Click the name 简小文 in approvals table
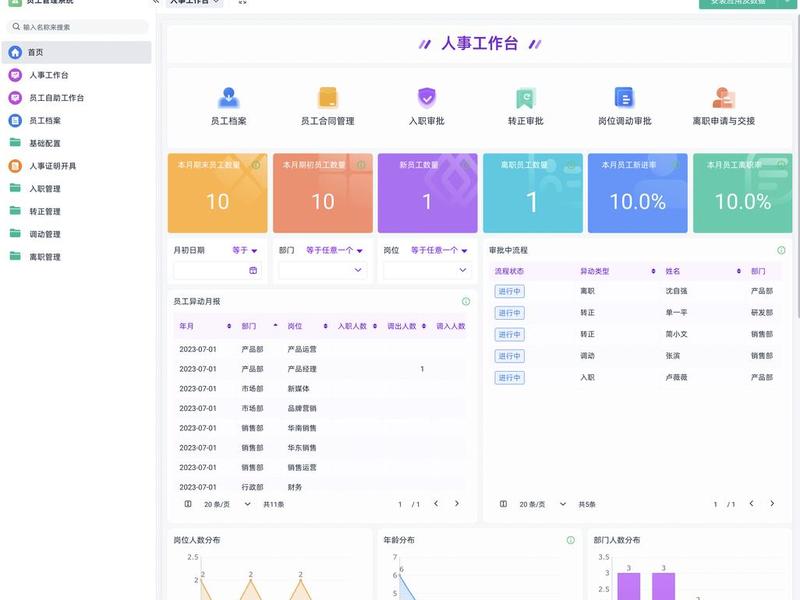Viewport: 800px width, 600px height. tap(676, 334)
